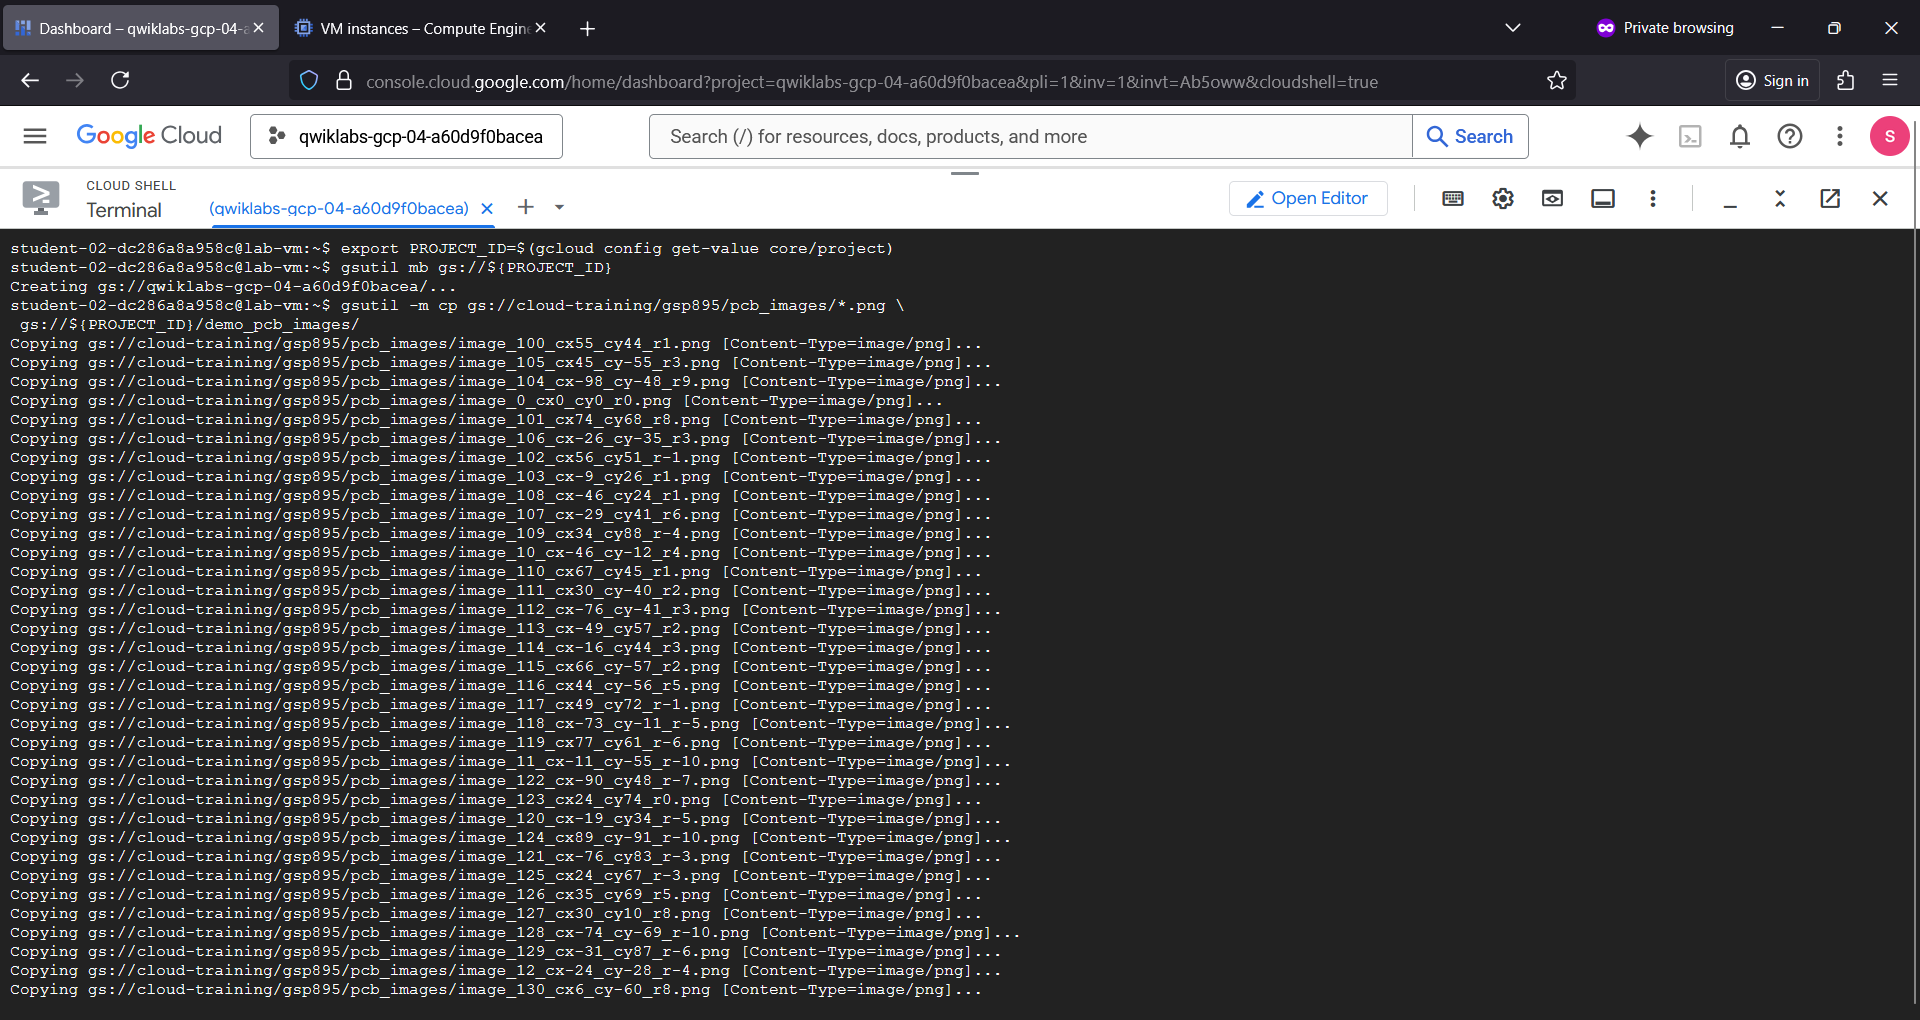
Task: Bookmark this page with the star
Action: [x=1557, y=81]
